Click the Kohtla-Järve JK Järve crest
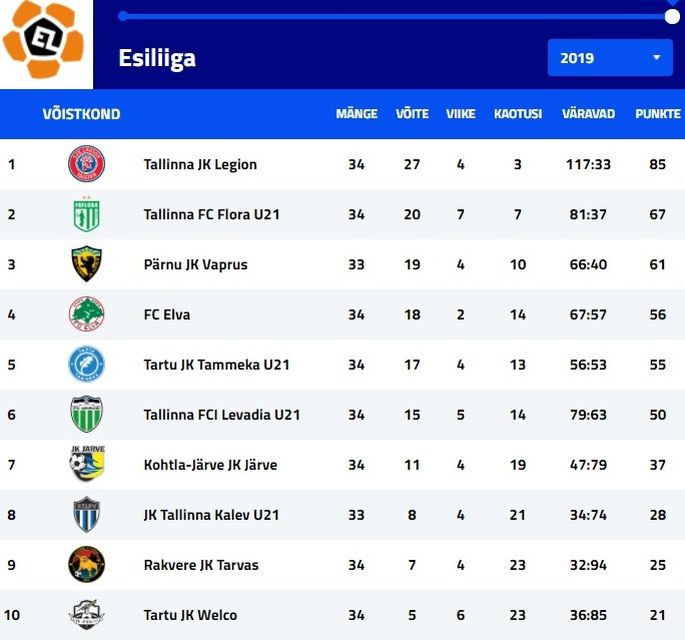This screenshot has height=644, width=685. pyautogui.click(x=87, y=464)
